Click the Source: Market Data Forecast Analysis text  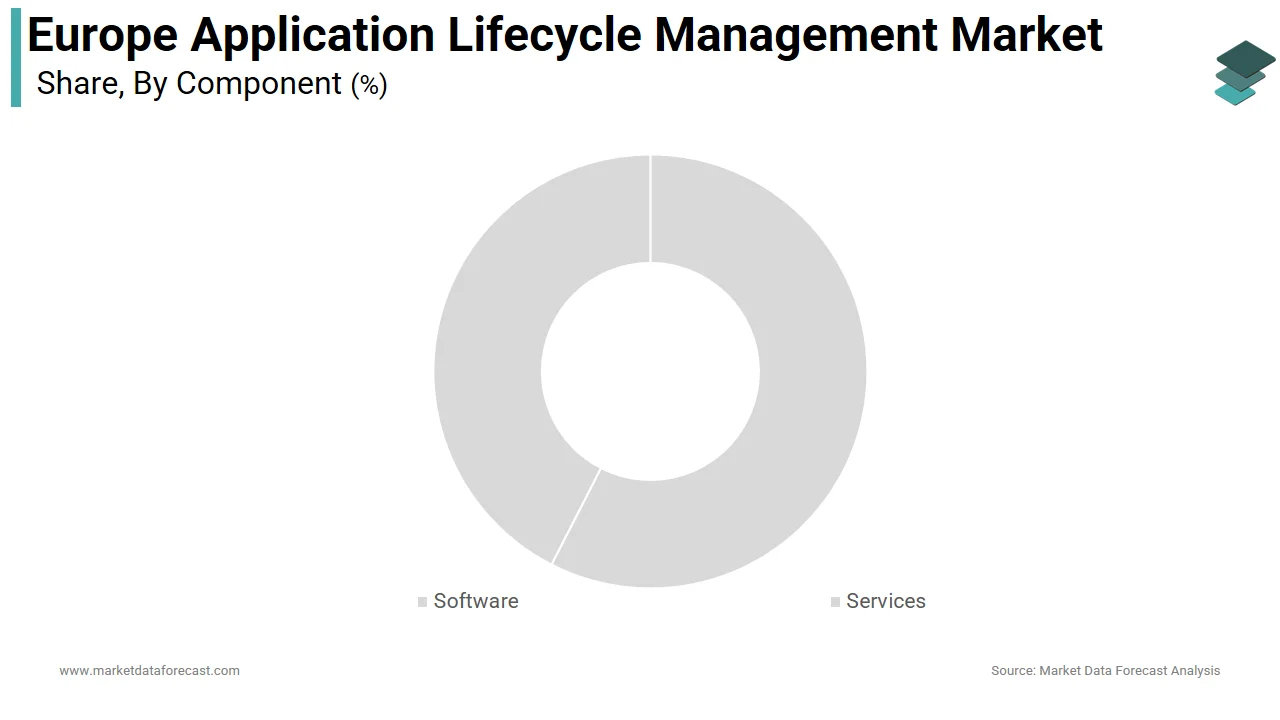(1106, 670)
